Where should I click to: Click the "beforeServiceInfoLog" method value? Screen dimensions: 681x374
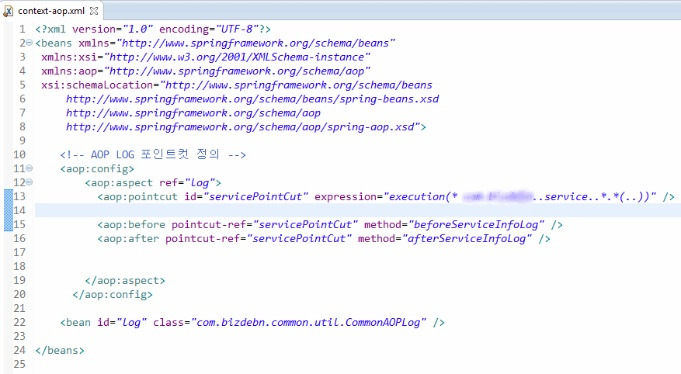tap(476, 225)
